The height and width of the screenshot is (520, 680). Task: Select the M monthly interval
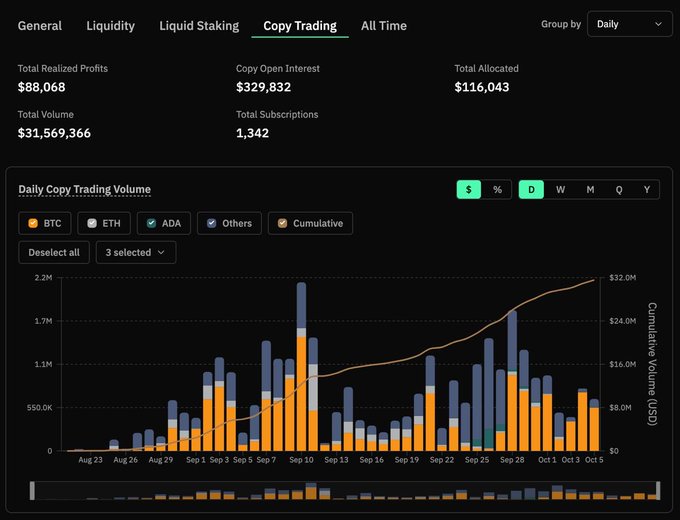(590, 190)
